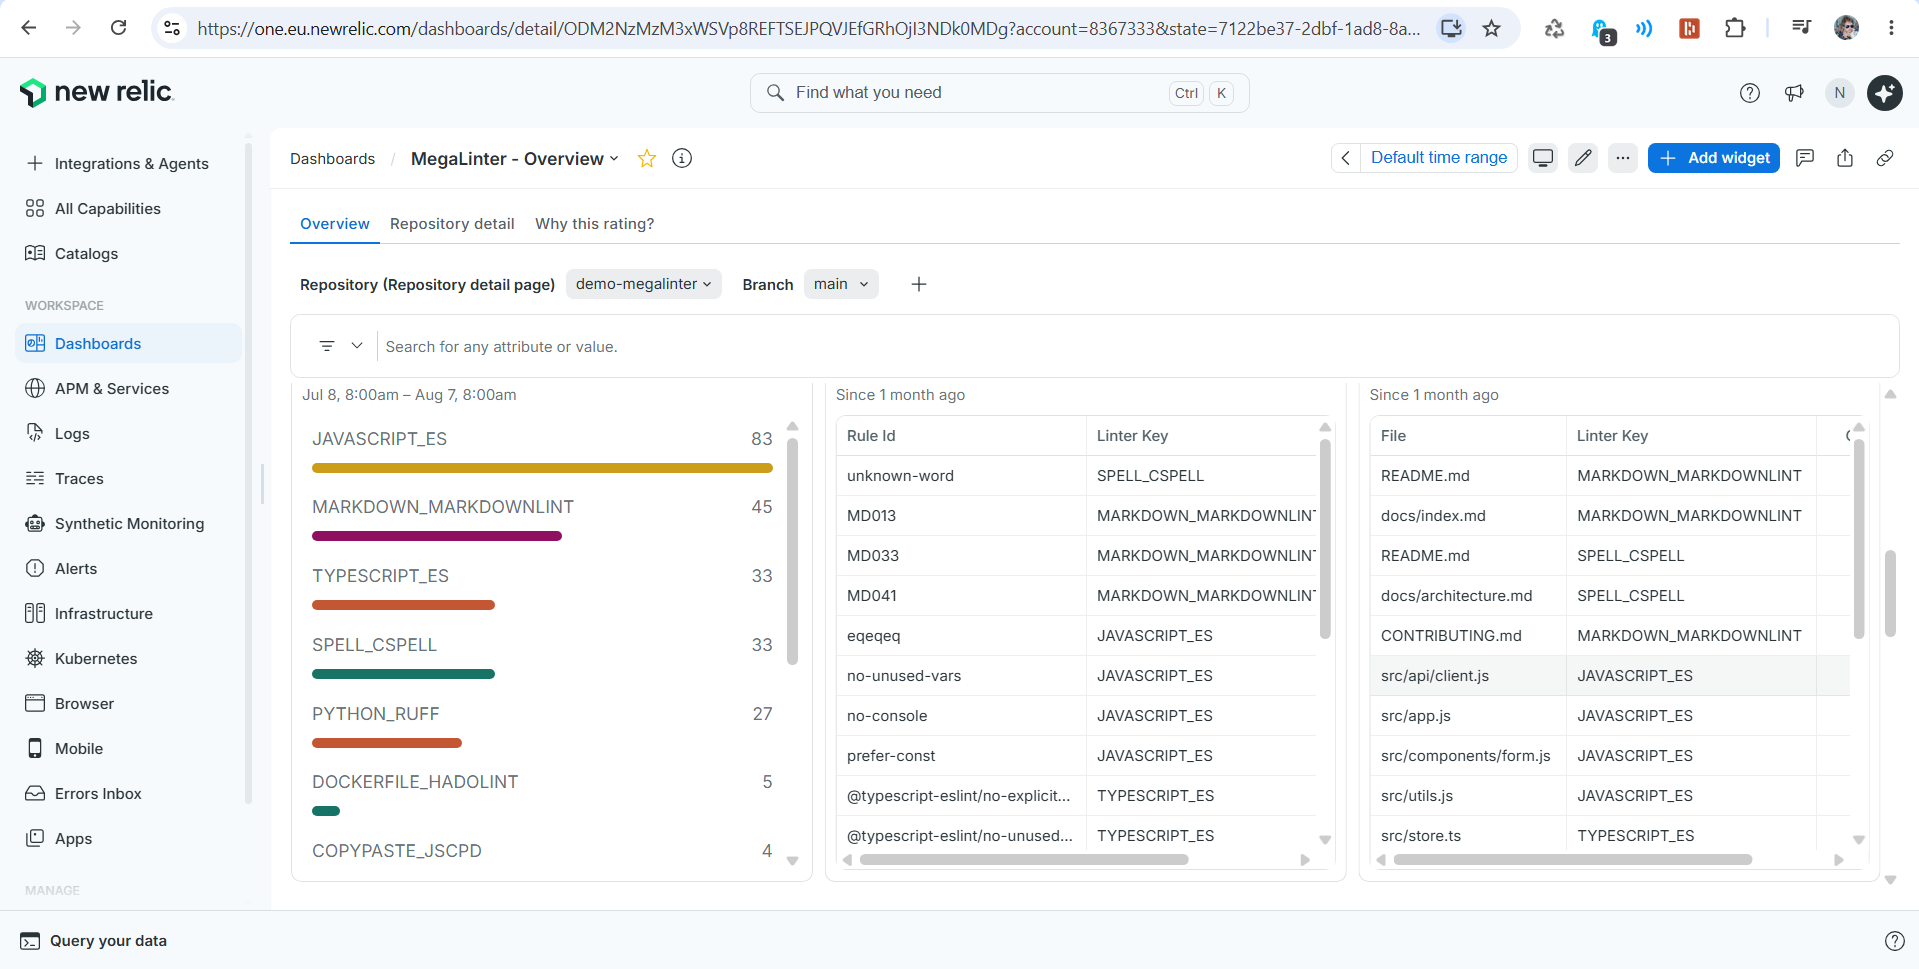
Task: Click the Rule Id table horizontal scrollbar
Action: [1024, 860]
